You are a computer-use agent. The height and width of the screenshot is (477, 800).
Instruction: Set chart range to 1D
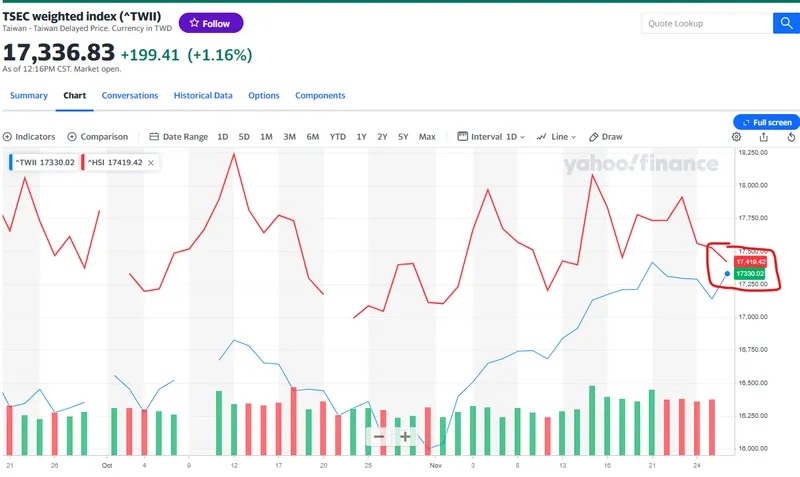point(222,137)
